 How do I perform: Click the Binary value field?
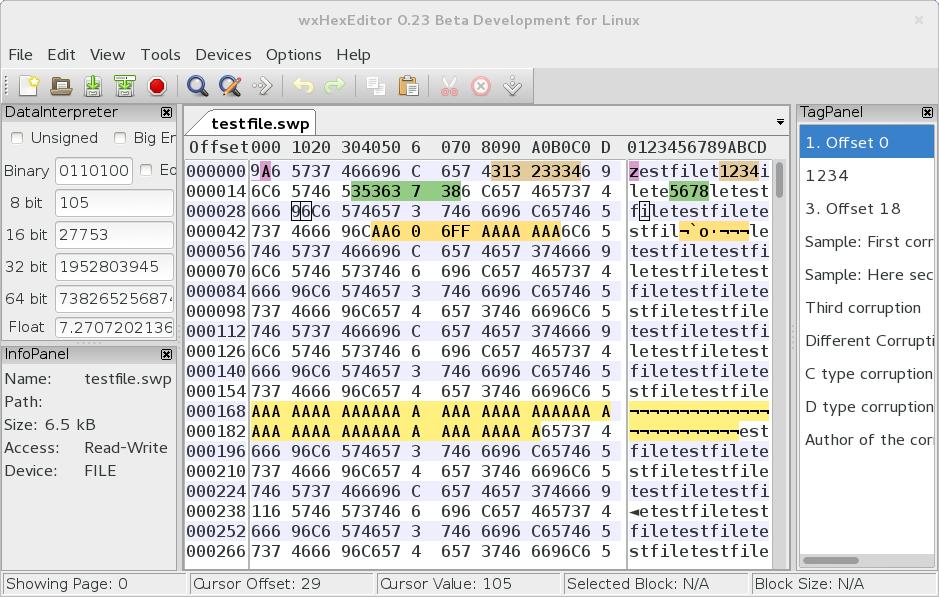pos(94,171)
